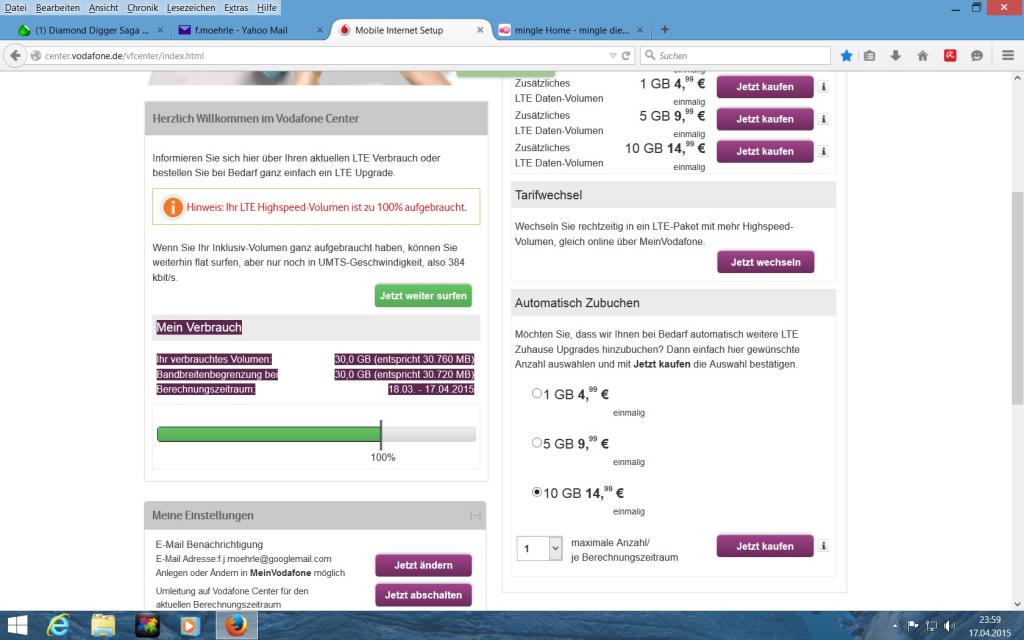Select the 10 GB 14,99 € radio option
This screenshot has width=1024, height=640.
(x=537, y=492)
